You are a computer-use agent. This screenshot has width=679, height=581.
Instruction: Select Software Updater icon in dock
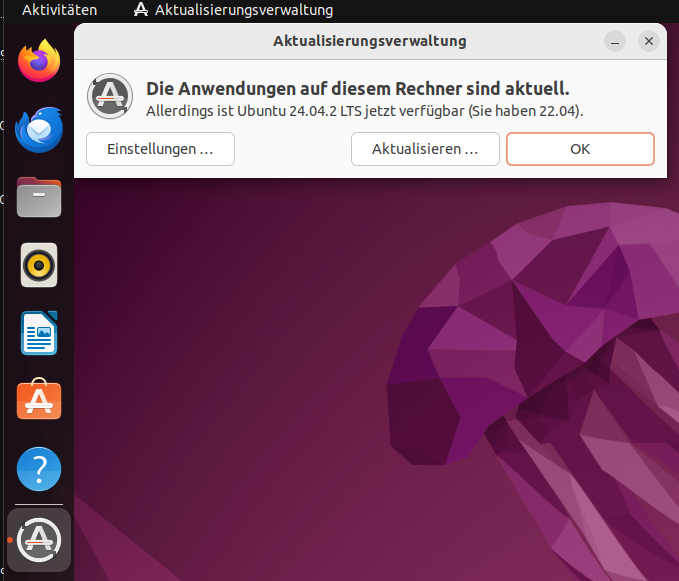pos(39,540)
